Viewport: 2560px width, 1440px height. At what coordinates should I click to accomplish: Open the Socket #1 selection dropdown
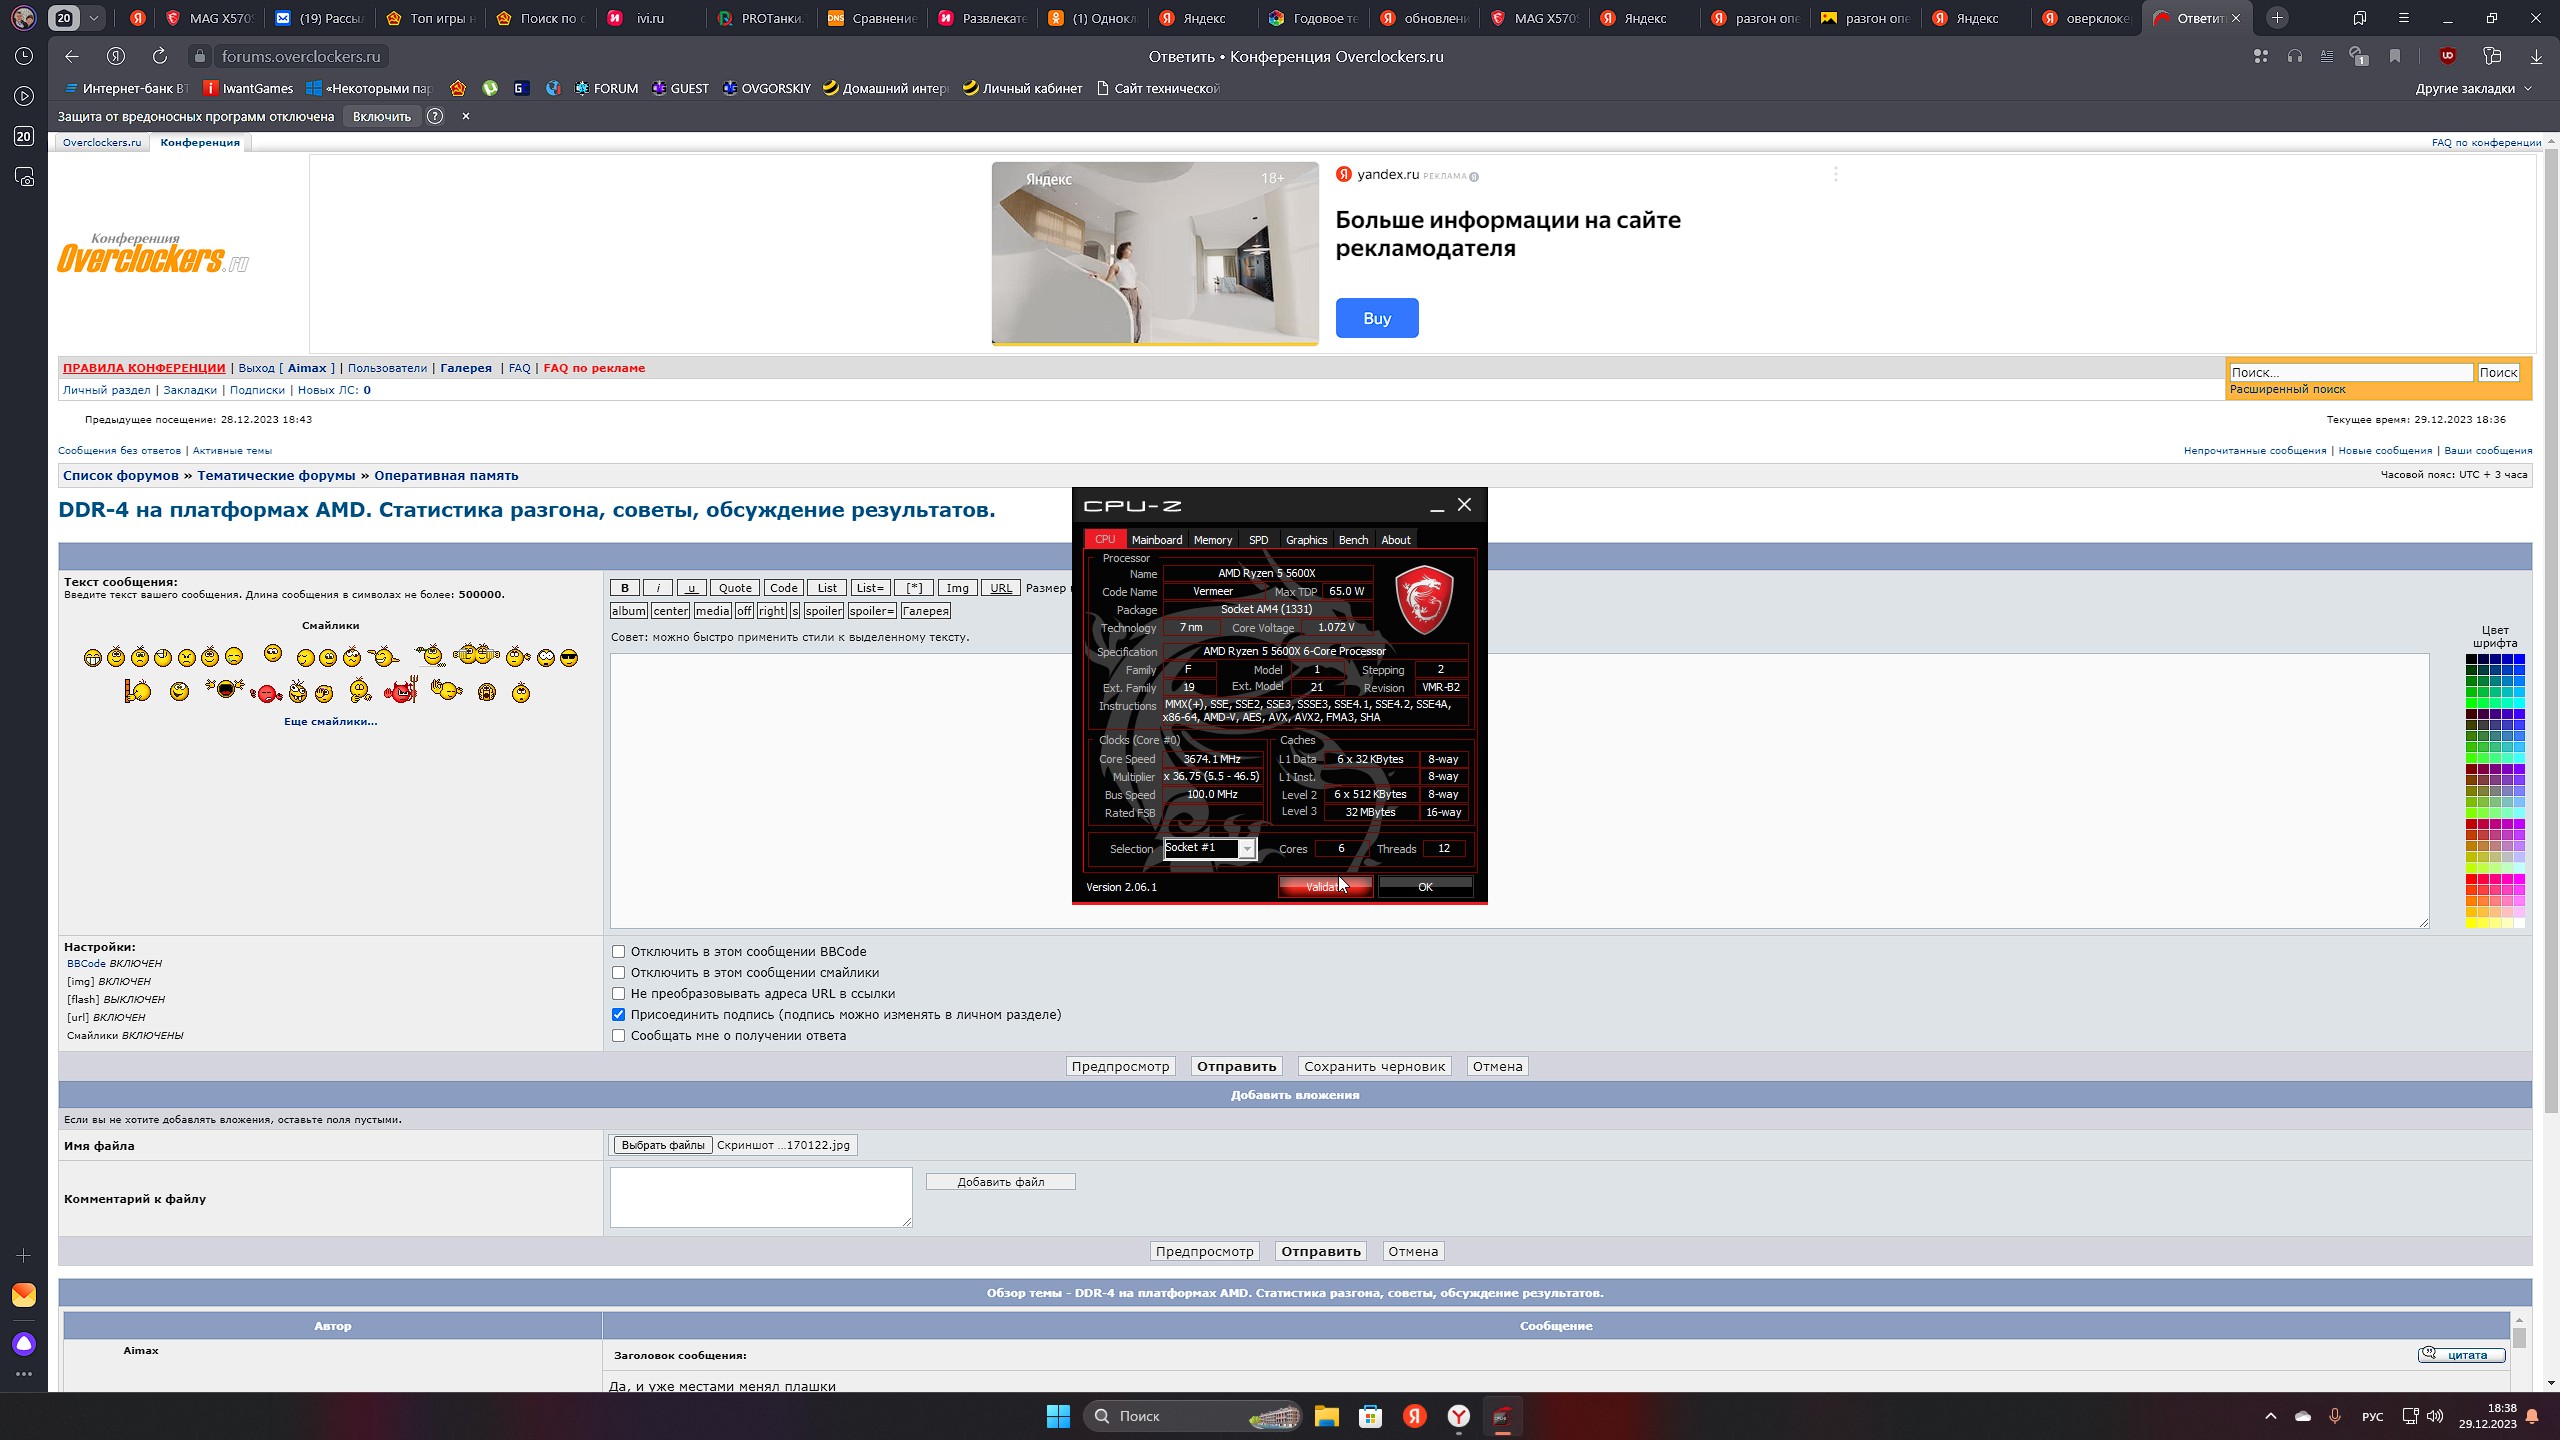point(1246,849)
